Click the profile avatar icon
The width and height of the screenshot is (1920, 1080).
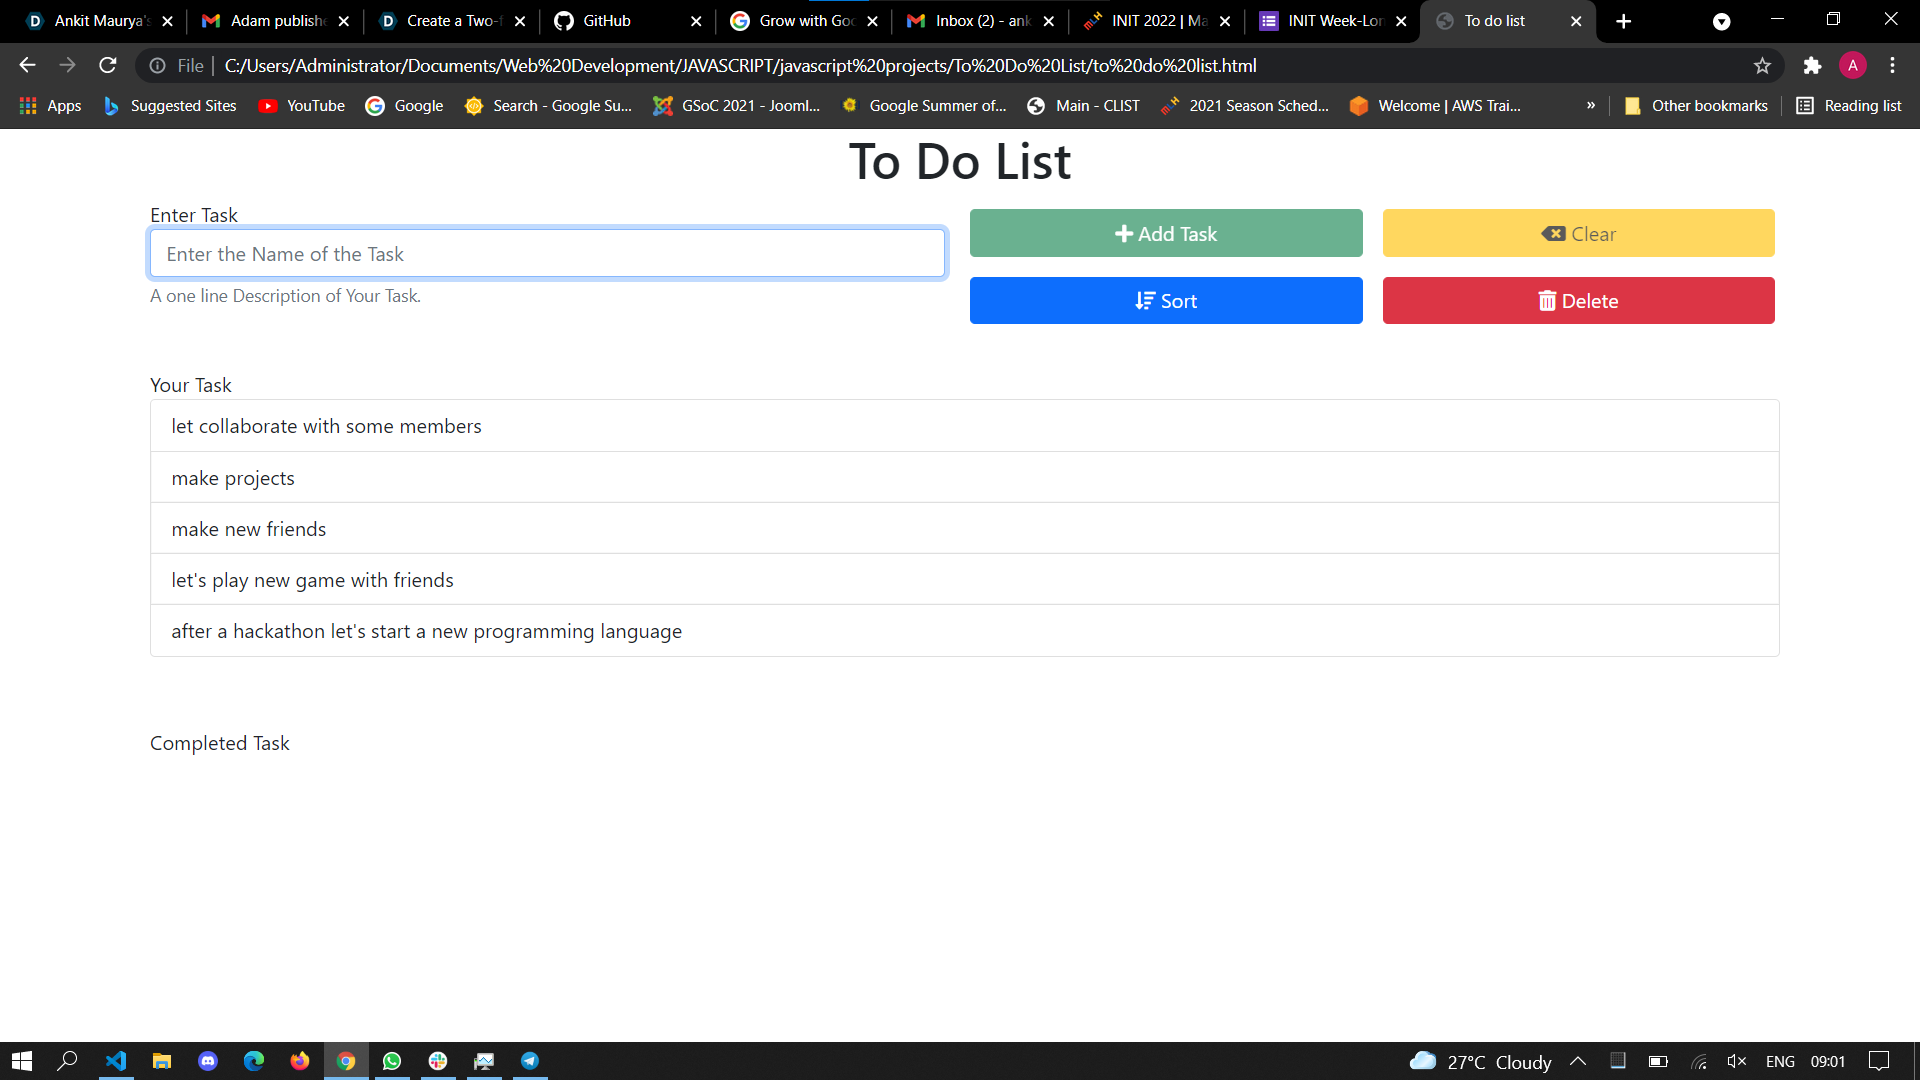point(1852,66)
